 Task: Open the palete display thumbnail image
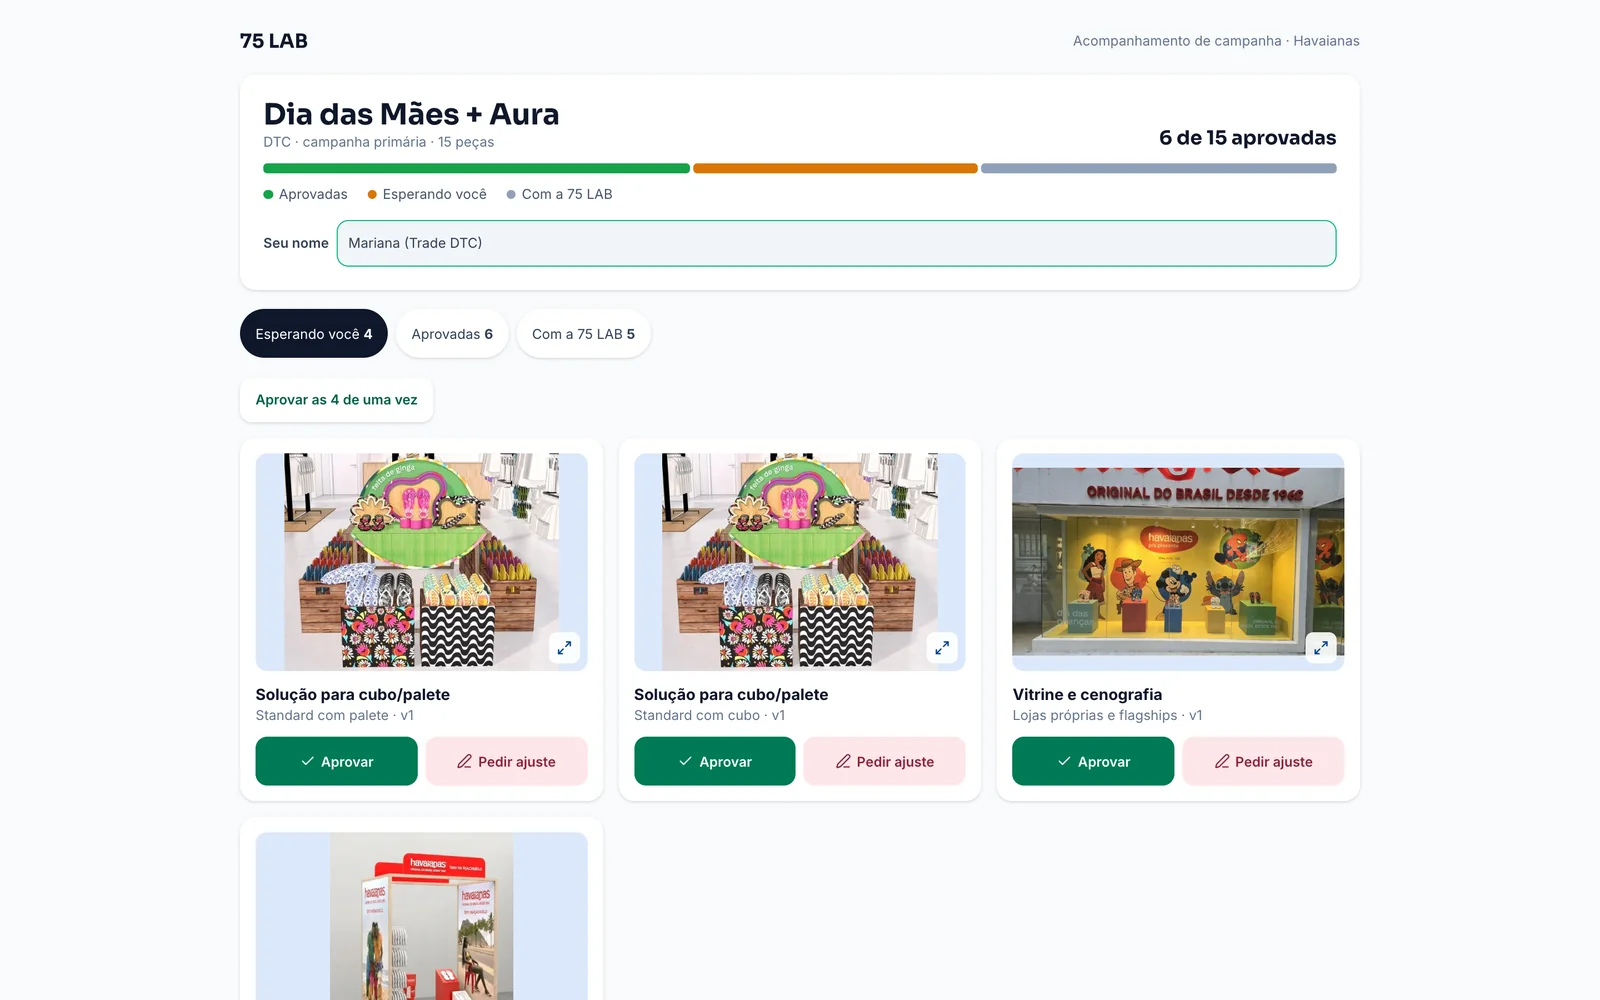pyautogui.click(x=421, y=561)
